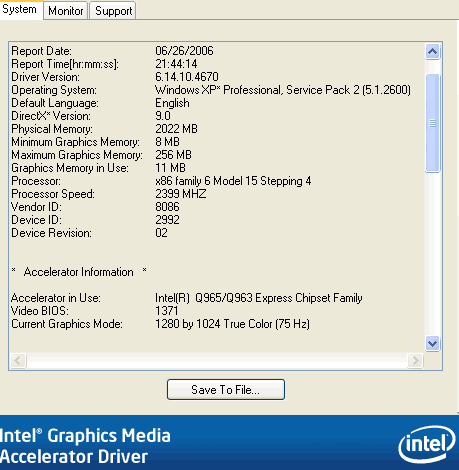Click the Operating System Windows XP line
This screenshot has width=459, height=470.
pyautogui.click(x=283, y=90)
